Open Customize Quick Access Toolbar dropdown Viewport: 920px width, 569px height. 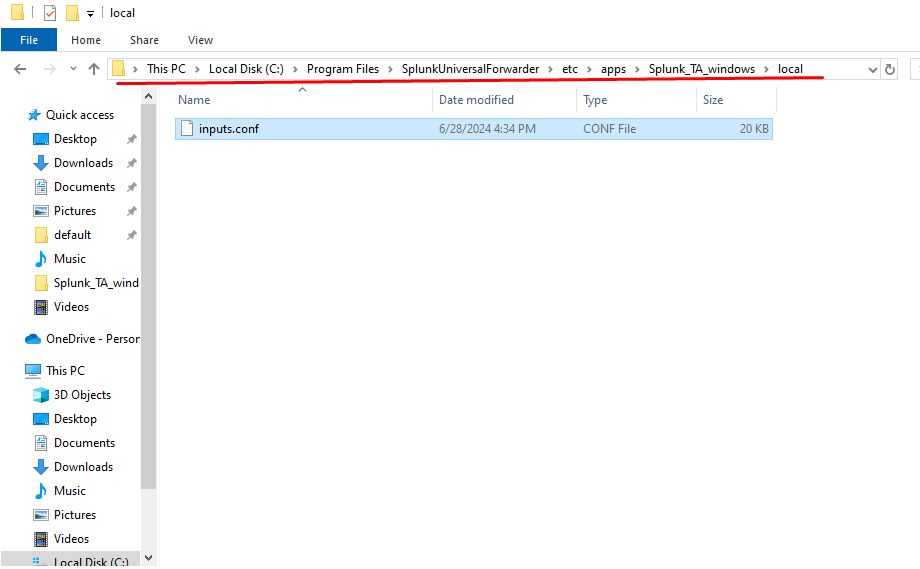point(90,13)
